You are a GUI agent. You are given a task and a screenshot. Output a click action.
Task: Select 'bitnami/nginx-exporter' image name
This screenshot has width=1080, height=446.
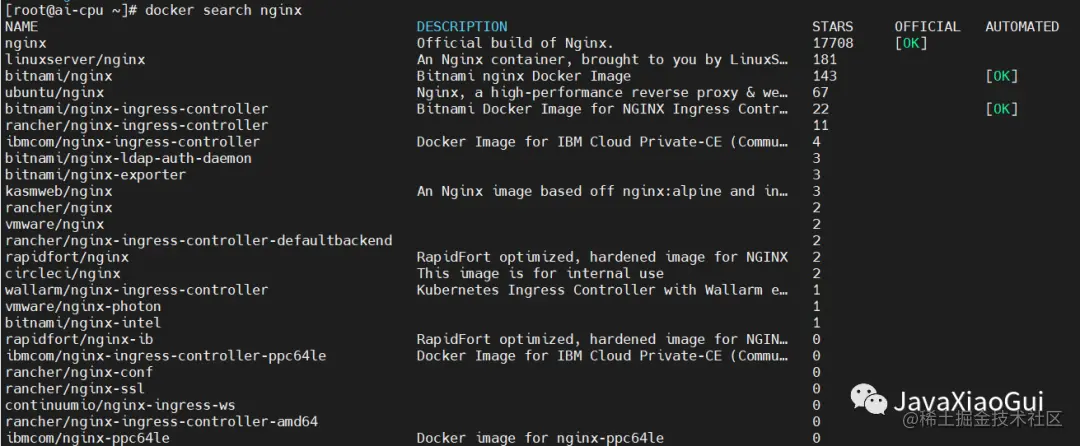[95, 176]
